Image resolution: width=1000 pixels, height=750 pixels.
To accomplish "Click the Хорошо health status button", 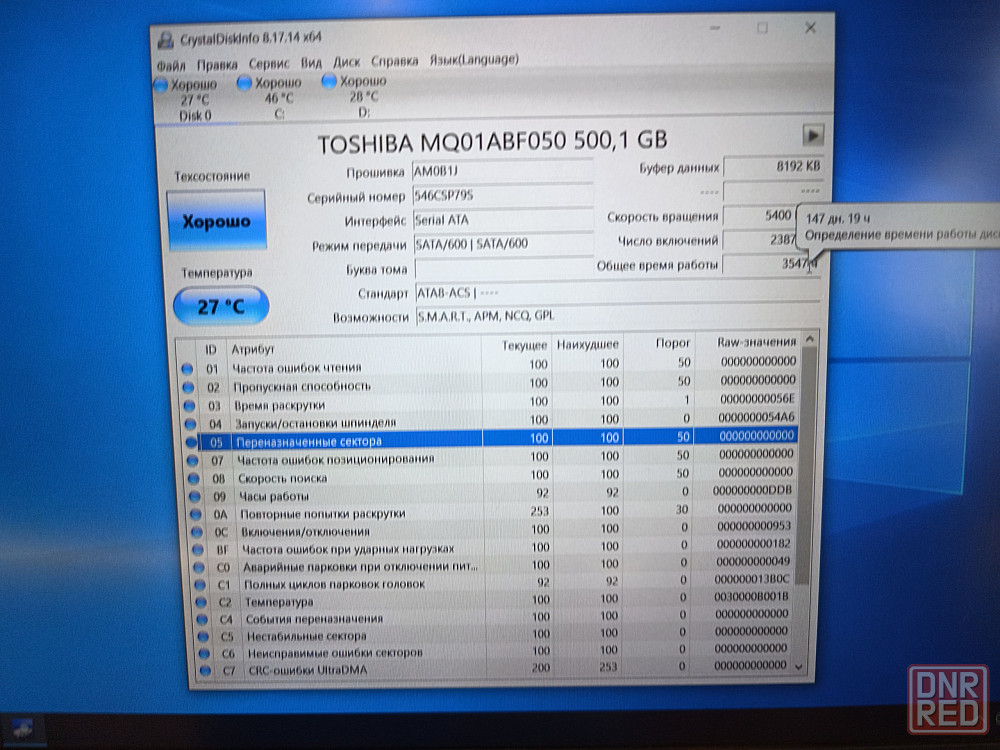I will point(217,221).
